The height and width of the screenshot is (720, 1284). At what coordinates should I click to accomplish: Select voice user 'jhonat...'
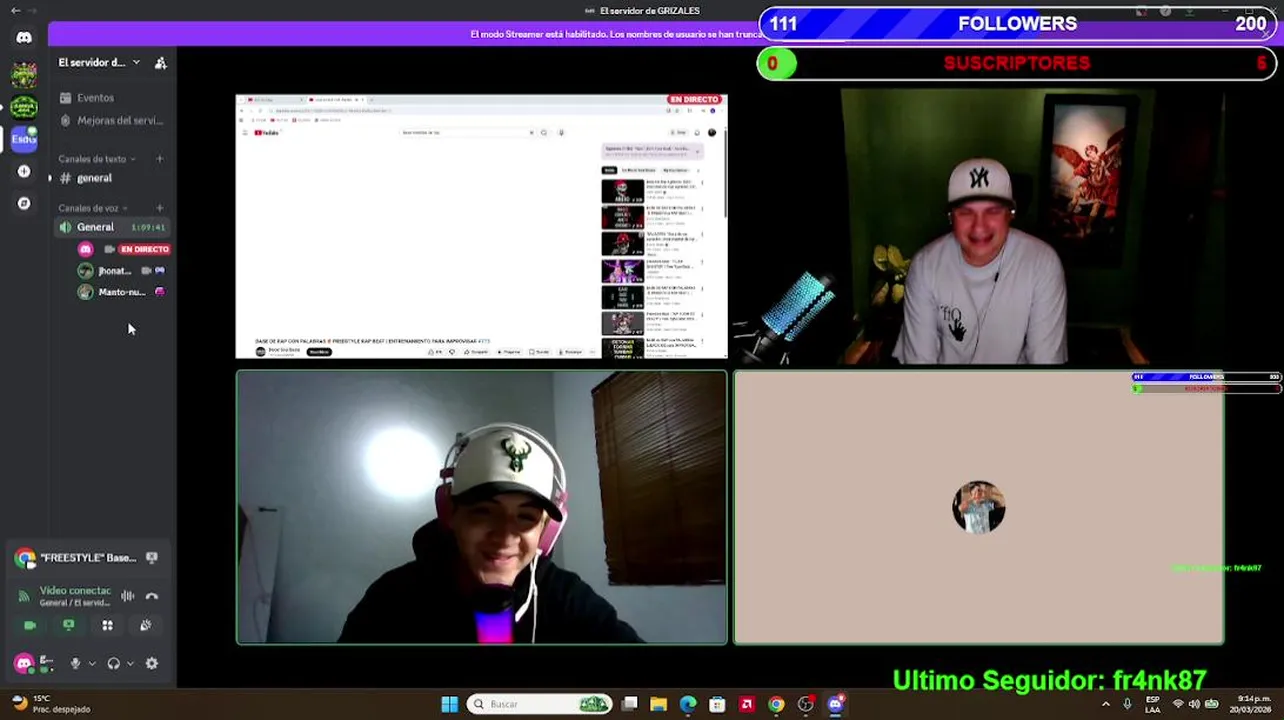click(123, 271)
